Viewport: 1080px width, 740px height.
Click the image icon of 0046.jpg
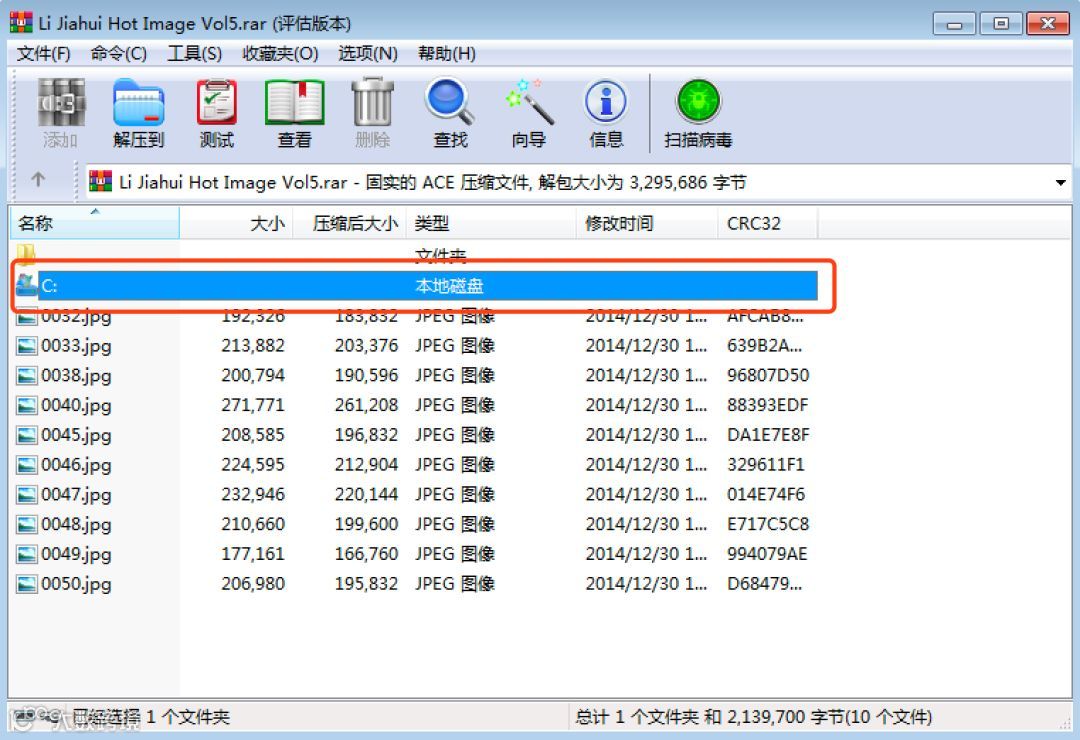[27, 464]
